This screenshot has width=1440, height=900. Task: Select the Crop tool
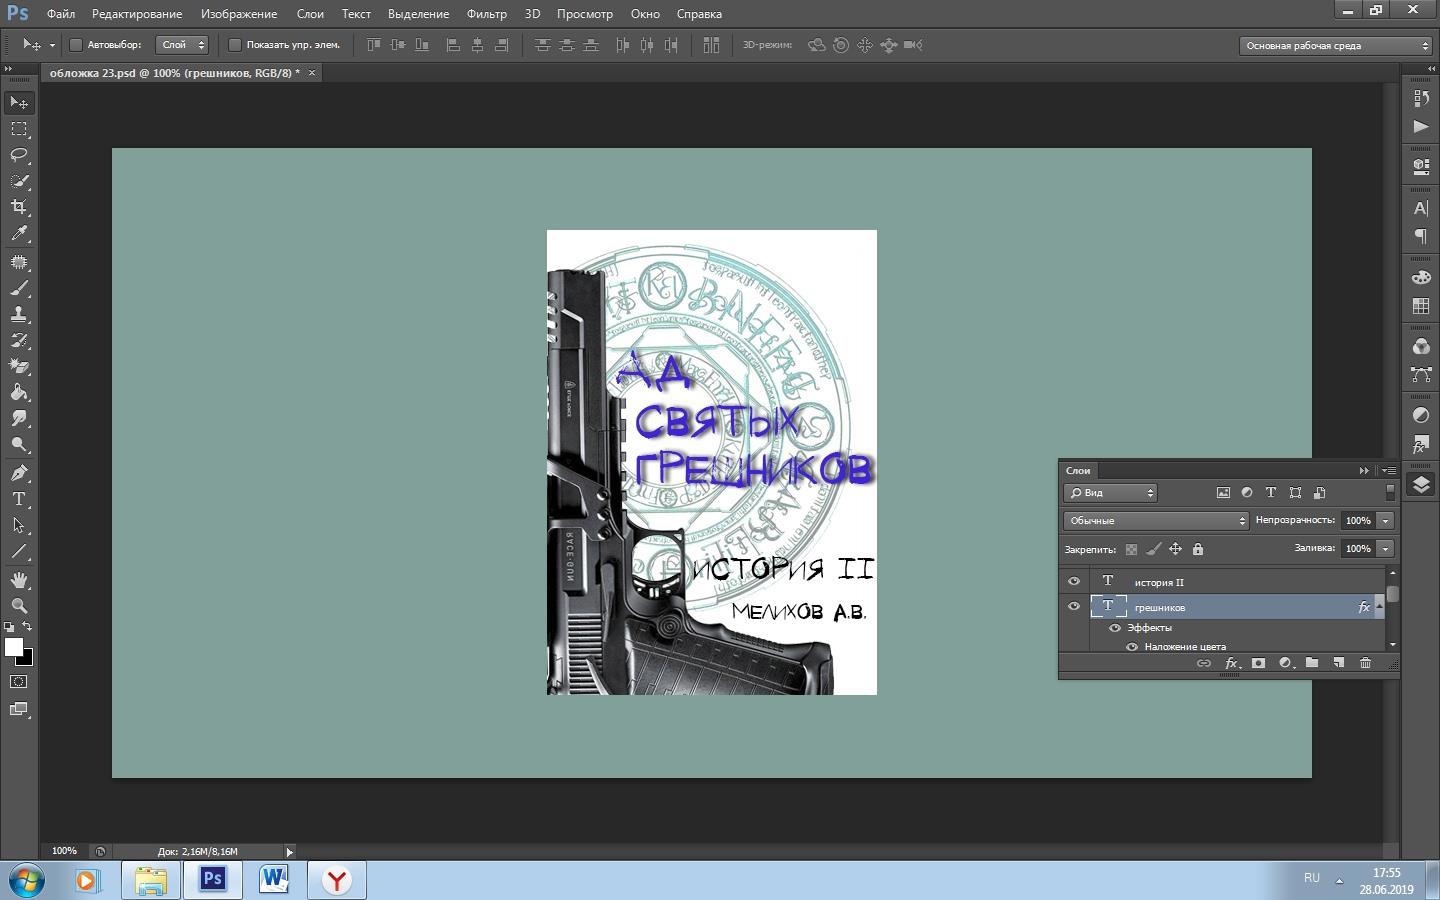pyautogui.click(x=19, y=207)
